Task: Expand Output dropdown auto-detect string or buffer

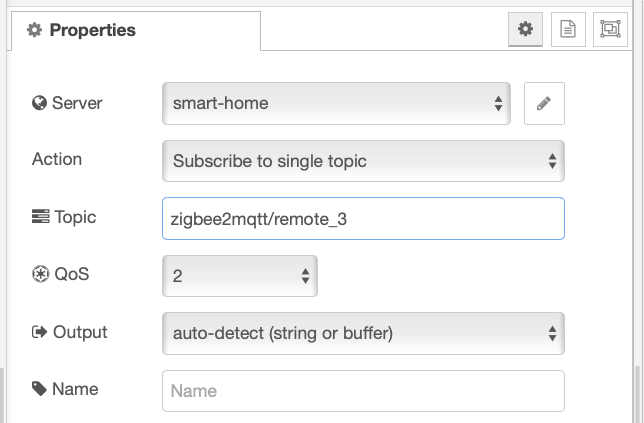Action: click(x=363, y=333)
